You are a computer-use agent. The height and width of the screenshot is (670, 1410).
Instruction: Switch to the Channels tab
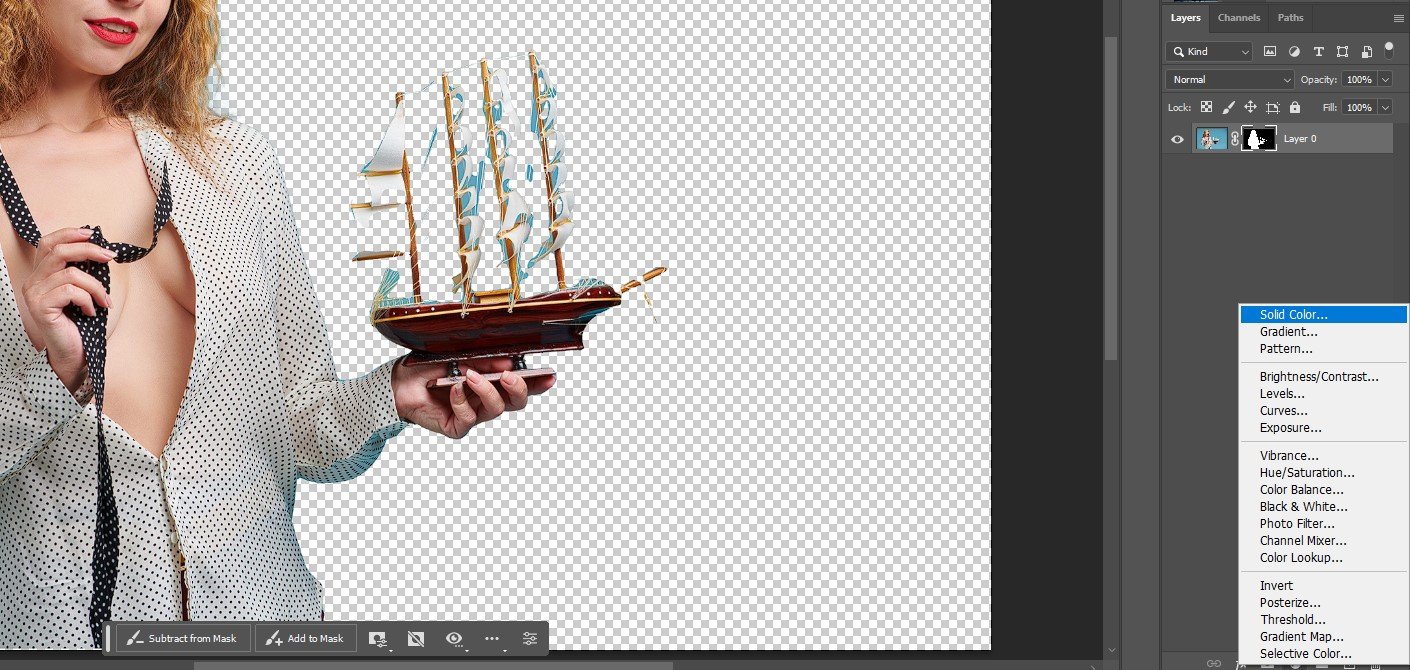1239,18
